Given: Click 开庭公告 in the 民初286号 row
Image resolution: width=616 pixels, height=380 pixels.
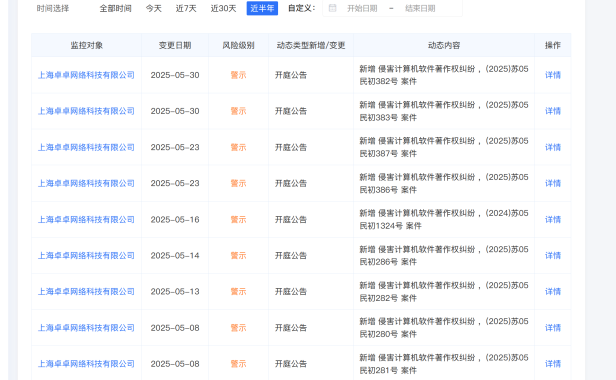Looking at the screenshot, I should (x=291, y=256).
